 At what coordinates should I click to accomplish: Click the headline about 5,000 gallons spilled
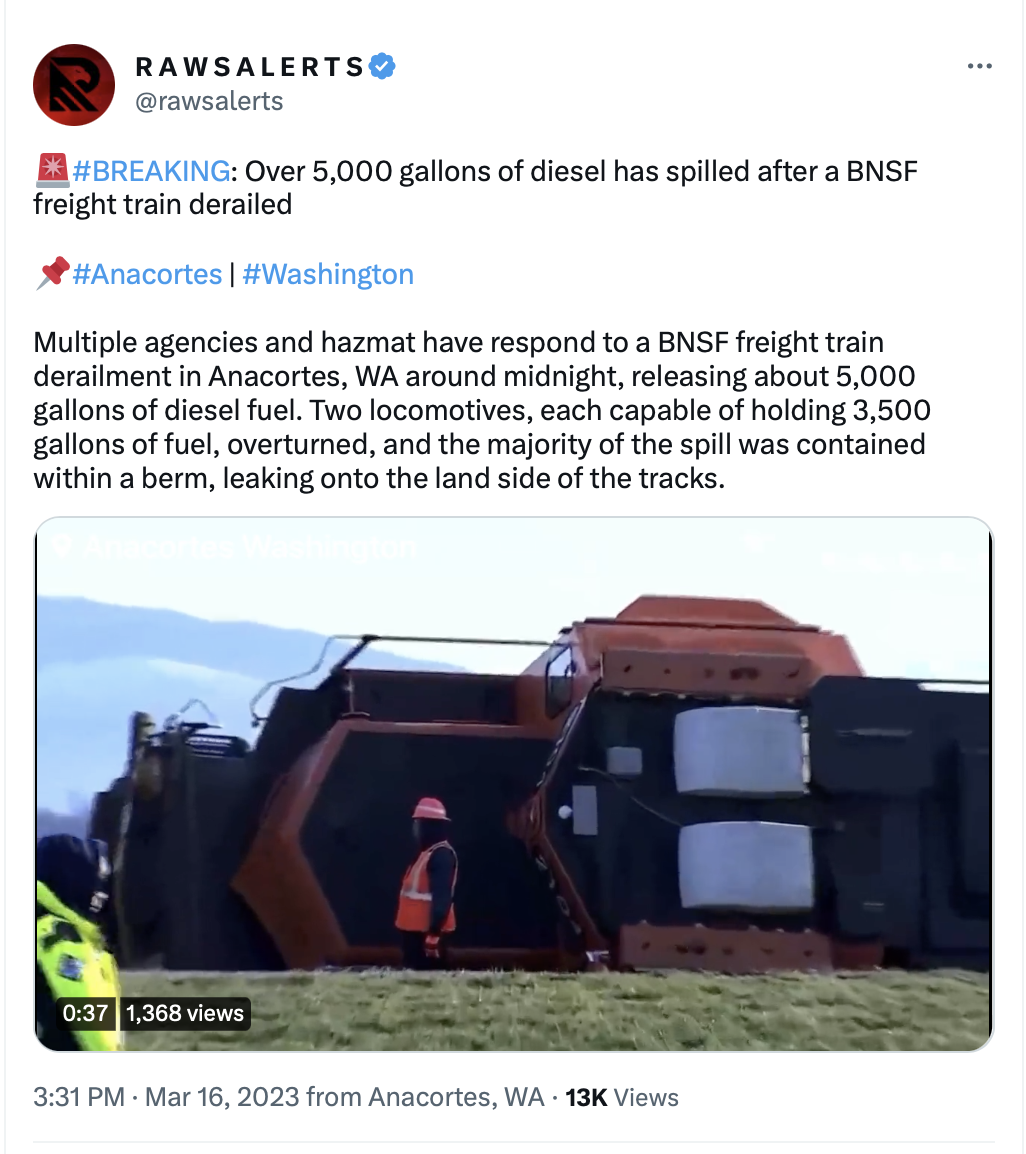[x=475, y=188]
